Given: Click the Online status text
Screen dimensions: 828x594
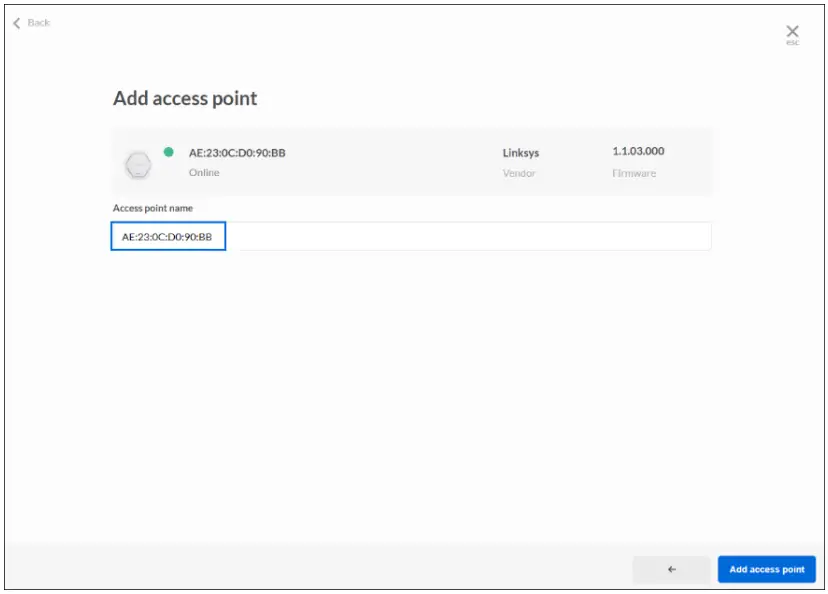Looking at the screenshot, I should point(204,173).
